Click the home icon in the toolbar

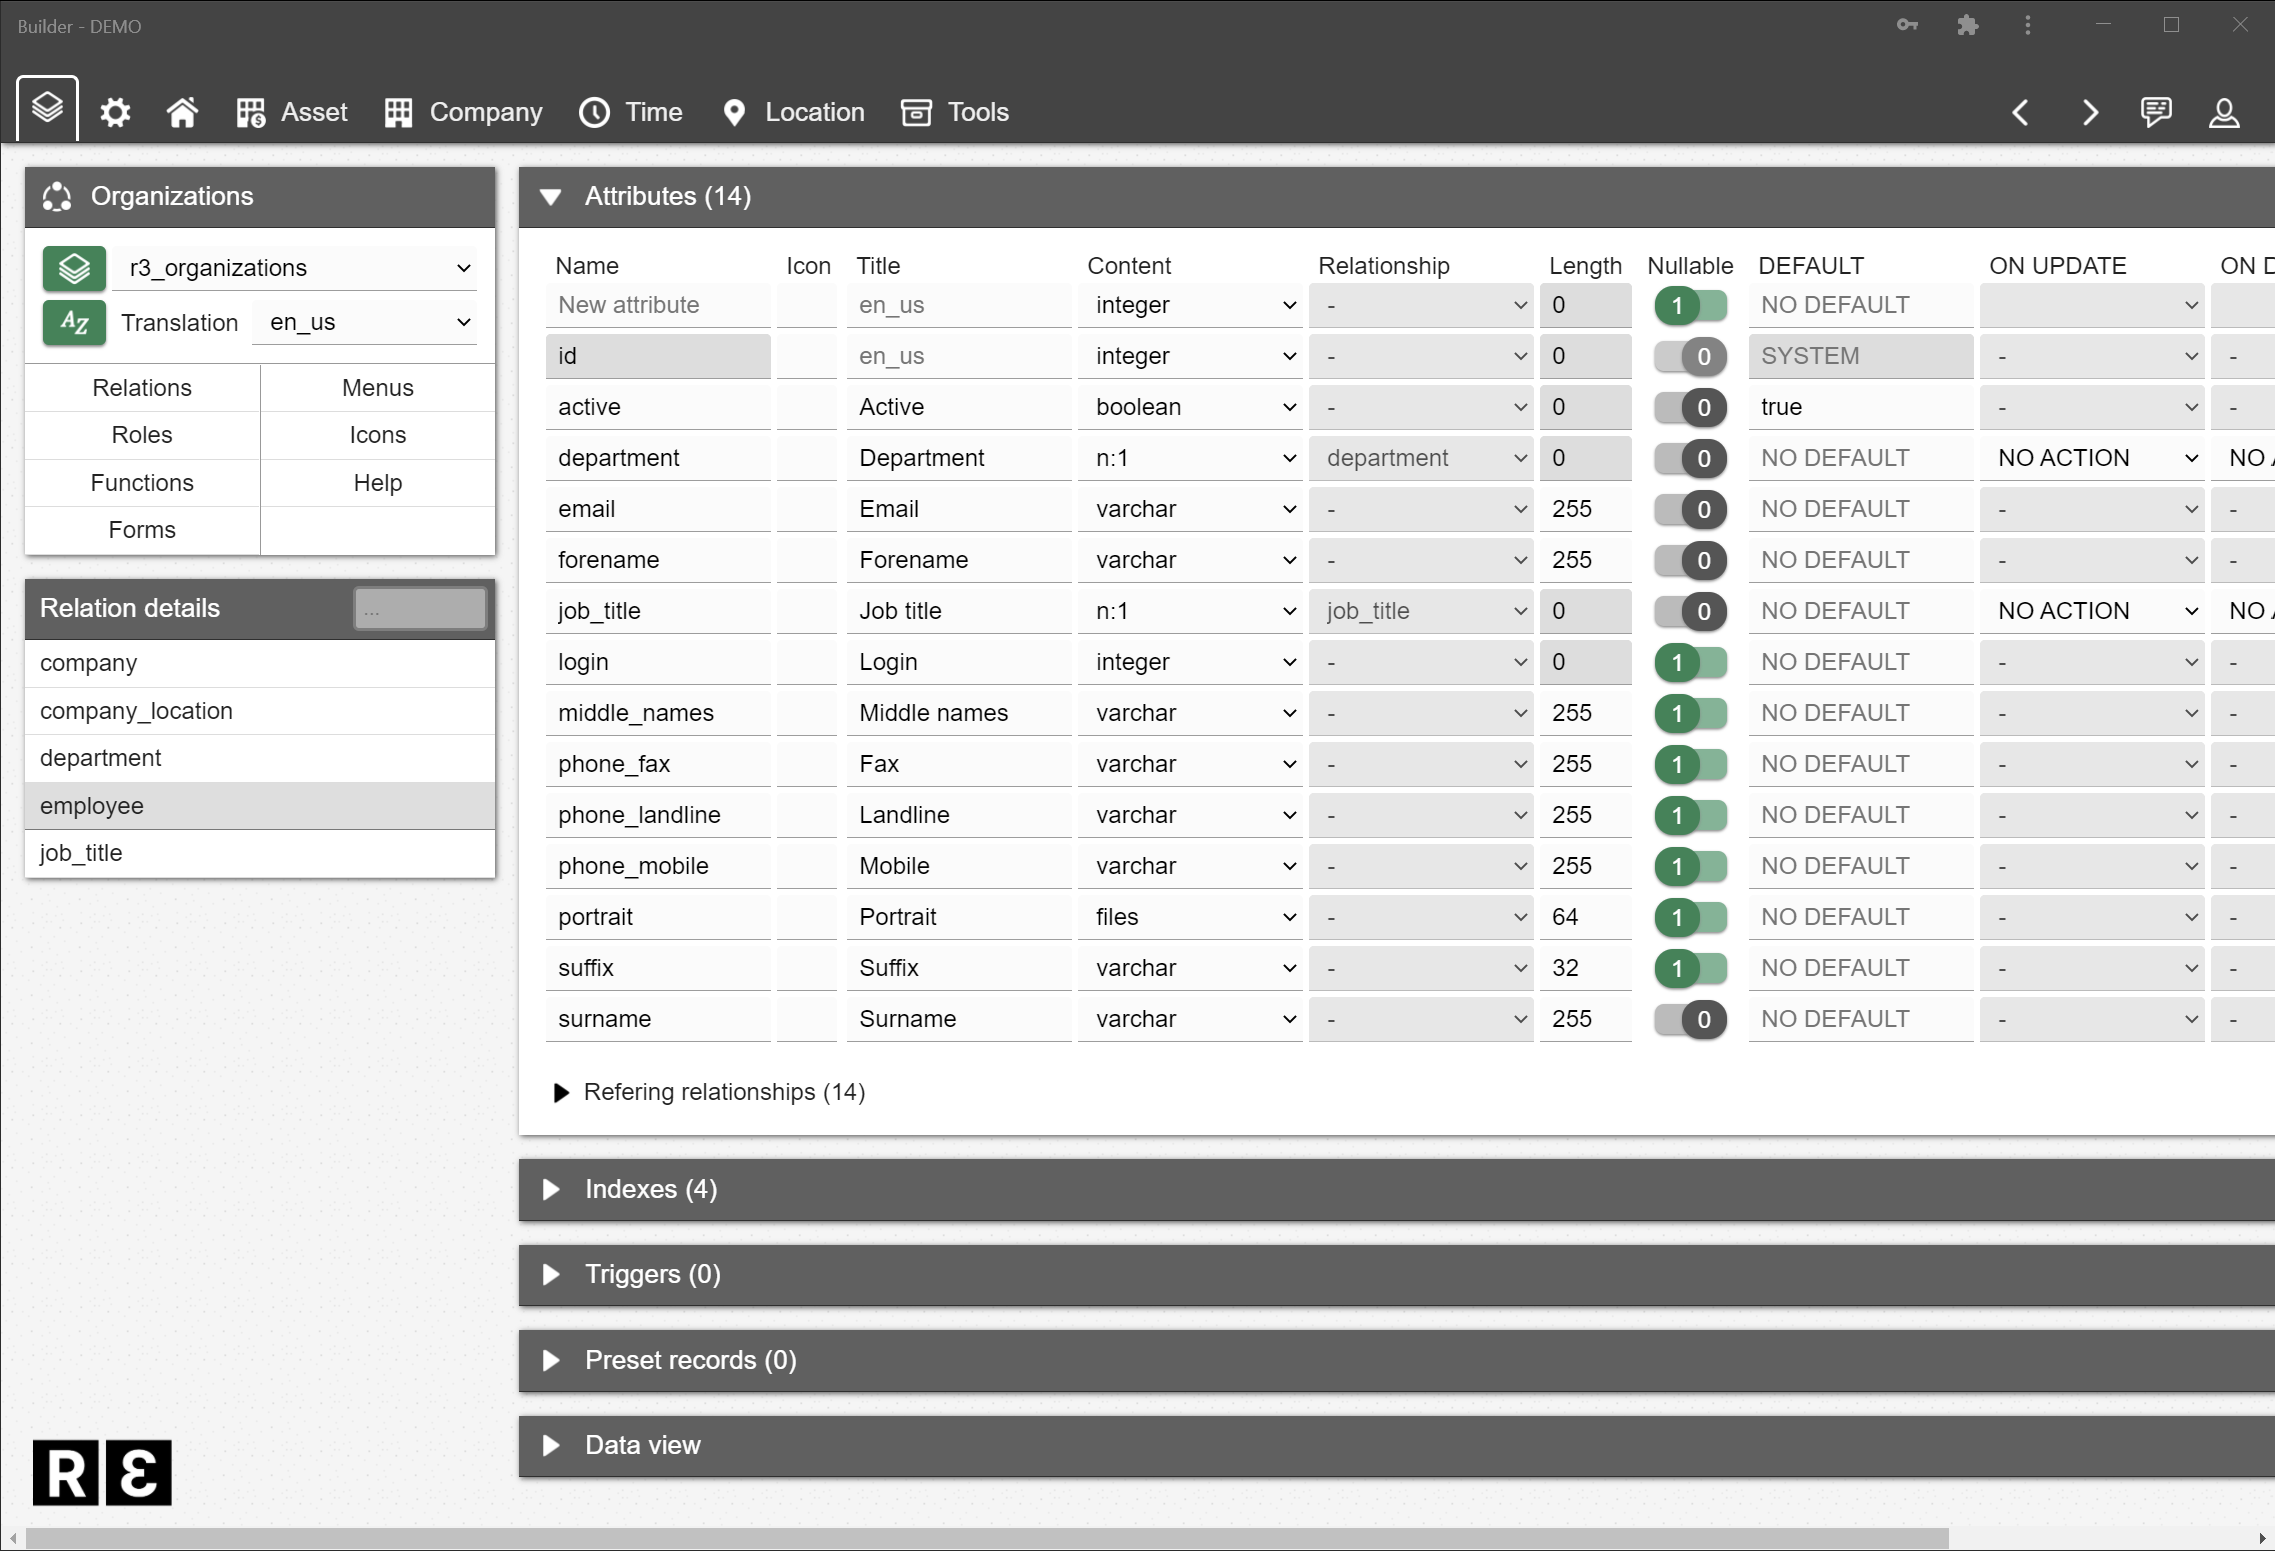click(x=182, y=112)
